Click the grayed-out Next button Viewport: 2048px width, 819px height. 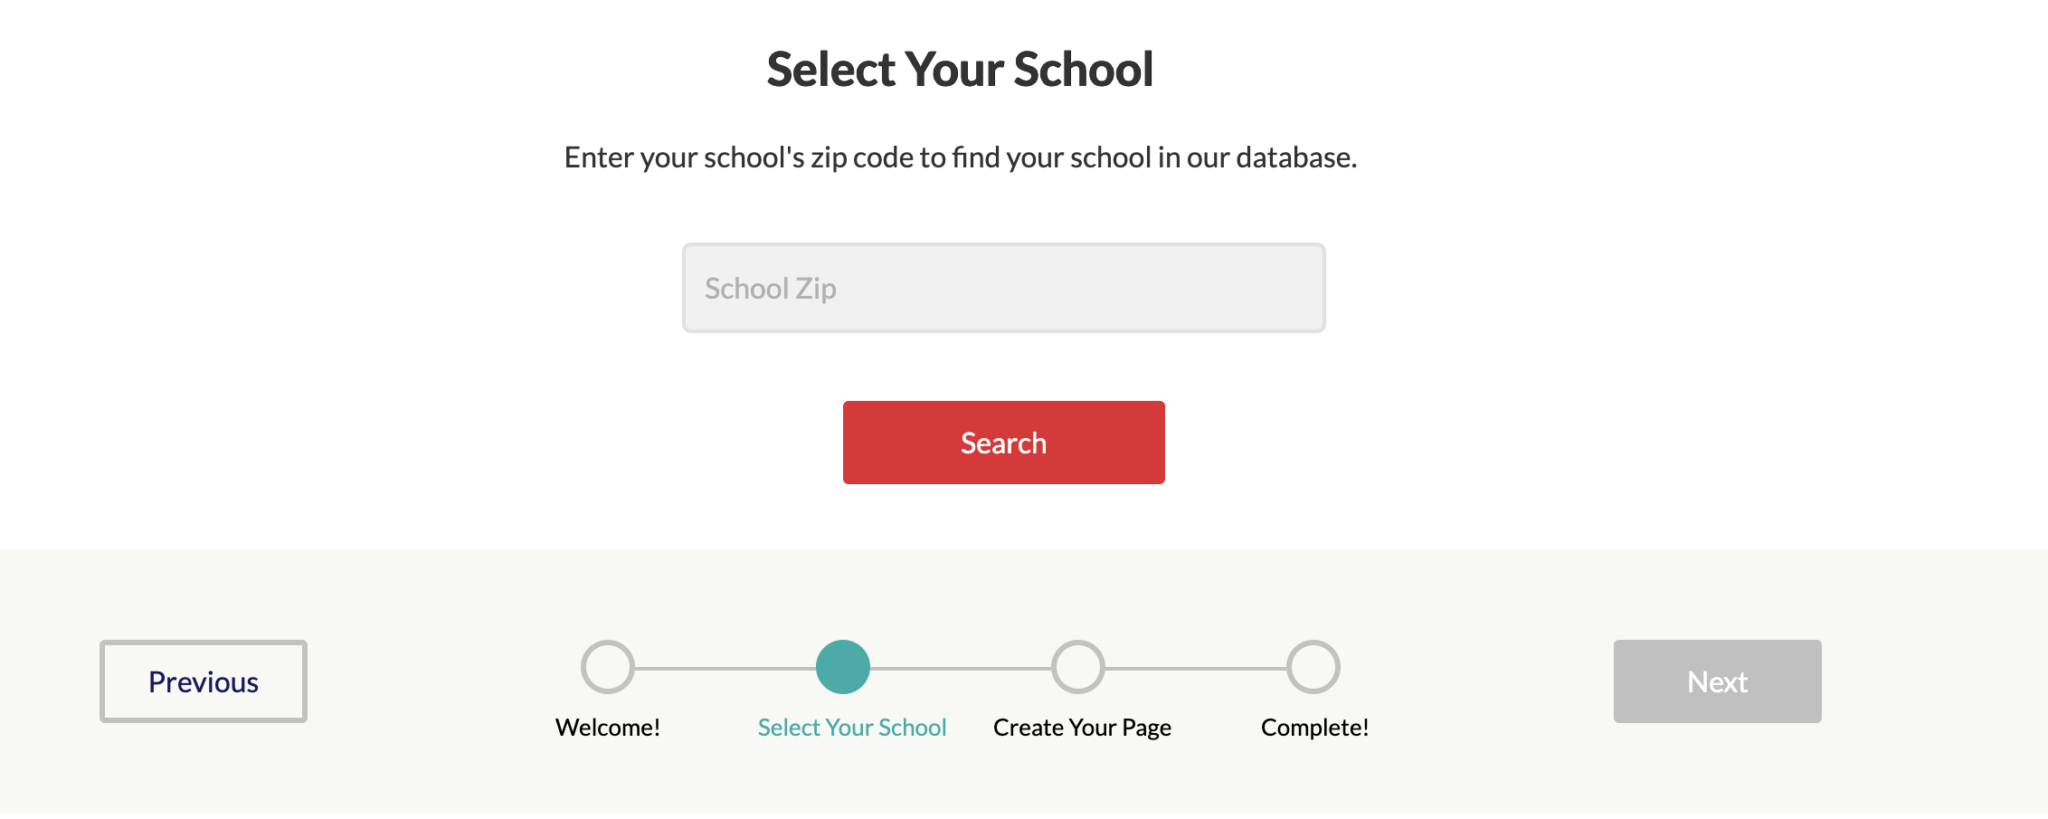[1717, 681]
